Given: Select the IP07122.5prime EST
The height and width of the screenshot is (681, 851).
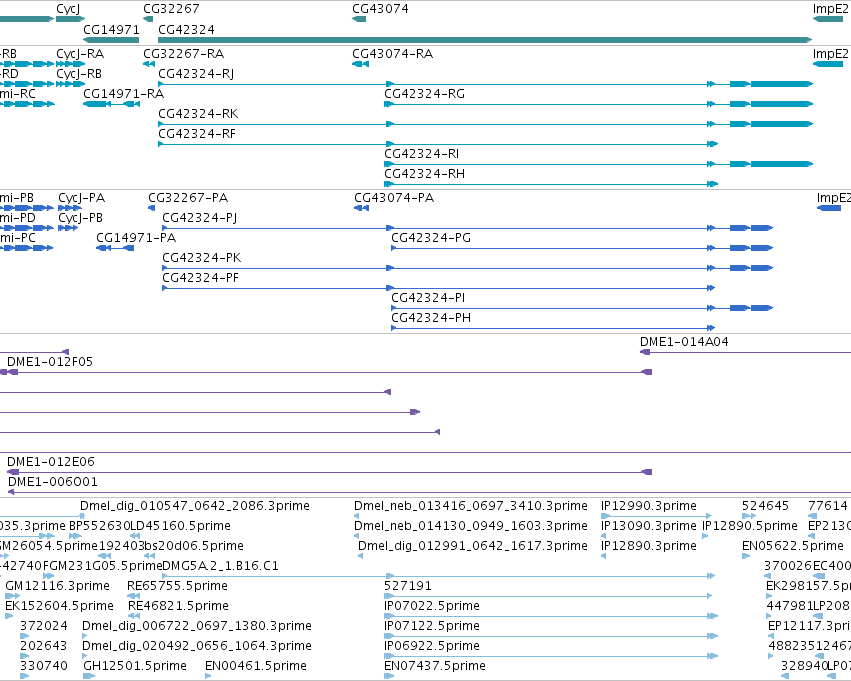Looking at the screenshot, I should (551, 636).
